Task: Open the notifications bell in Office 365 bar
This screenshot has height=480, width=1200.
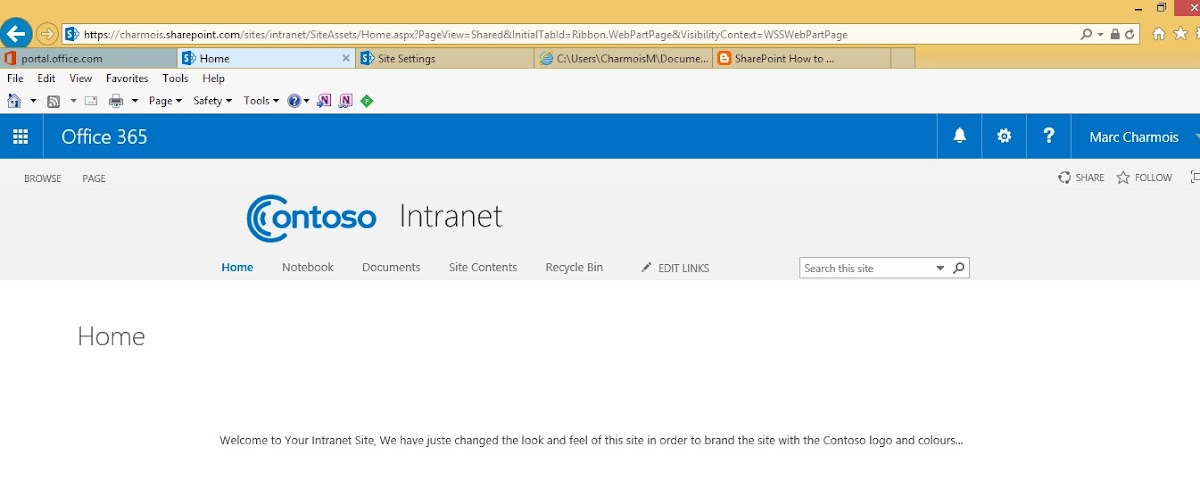Action: pos(960,137)
